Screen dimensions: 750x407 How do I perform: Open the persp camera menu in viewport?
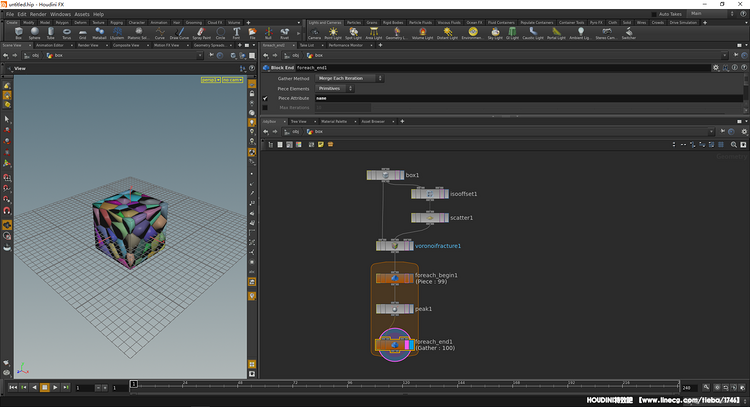[x=210, y=80]
